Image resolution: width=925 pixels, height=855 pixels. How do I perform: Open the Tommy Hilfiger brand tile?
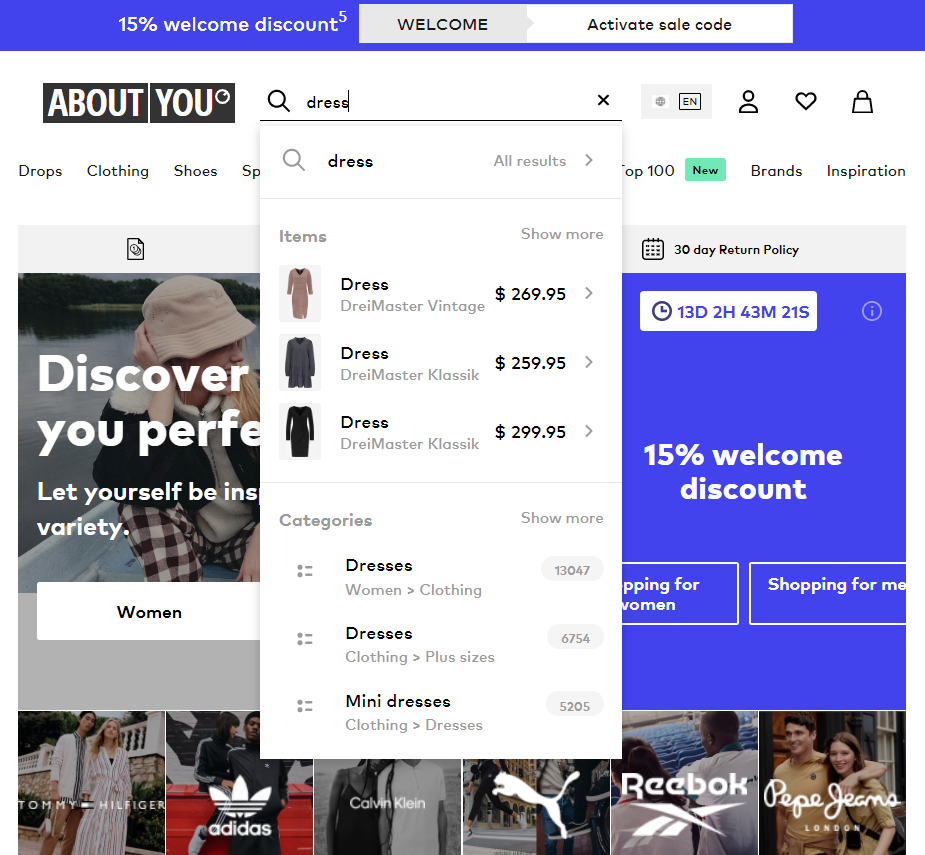[x=91, y=782]
